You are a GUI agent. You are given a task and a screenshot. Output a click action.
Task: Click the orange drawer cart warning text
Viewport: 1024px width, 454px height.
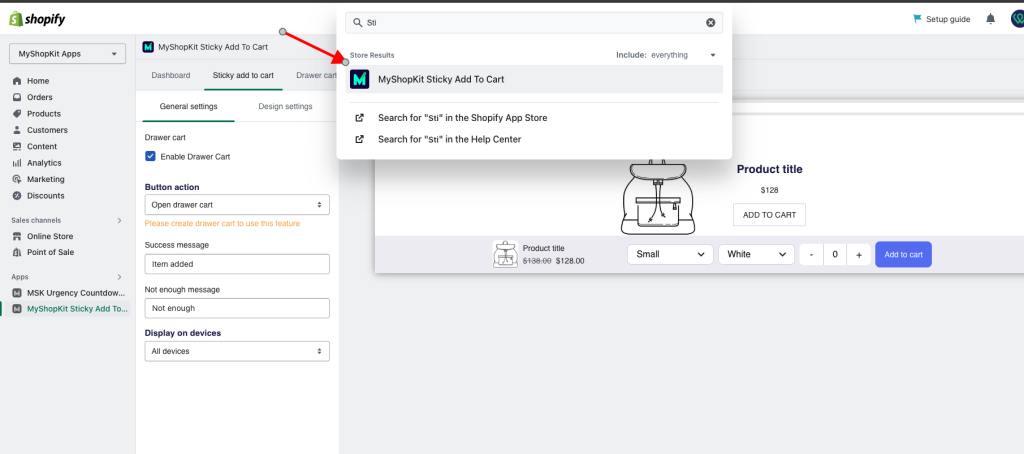[x=223, y=223]
